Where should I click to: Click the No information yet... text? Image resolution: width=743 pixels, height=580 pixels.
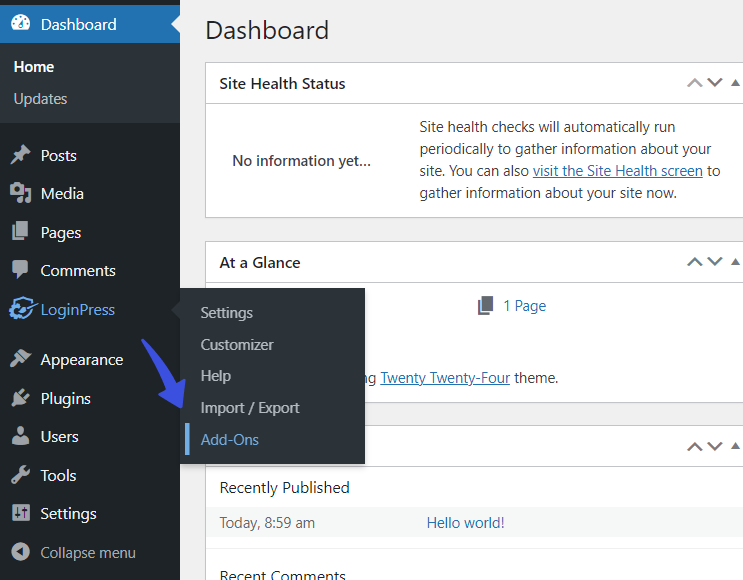coord(301,161)
